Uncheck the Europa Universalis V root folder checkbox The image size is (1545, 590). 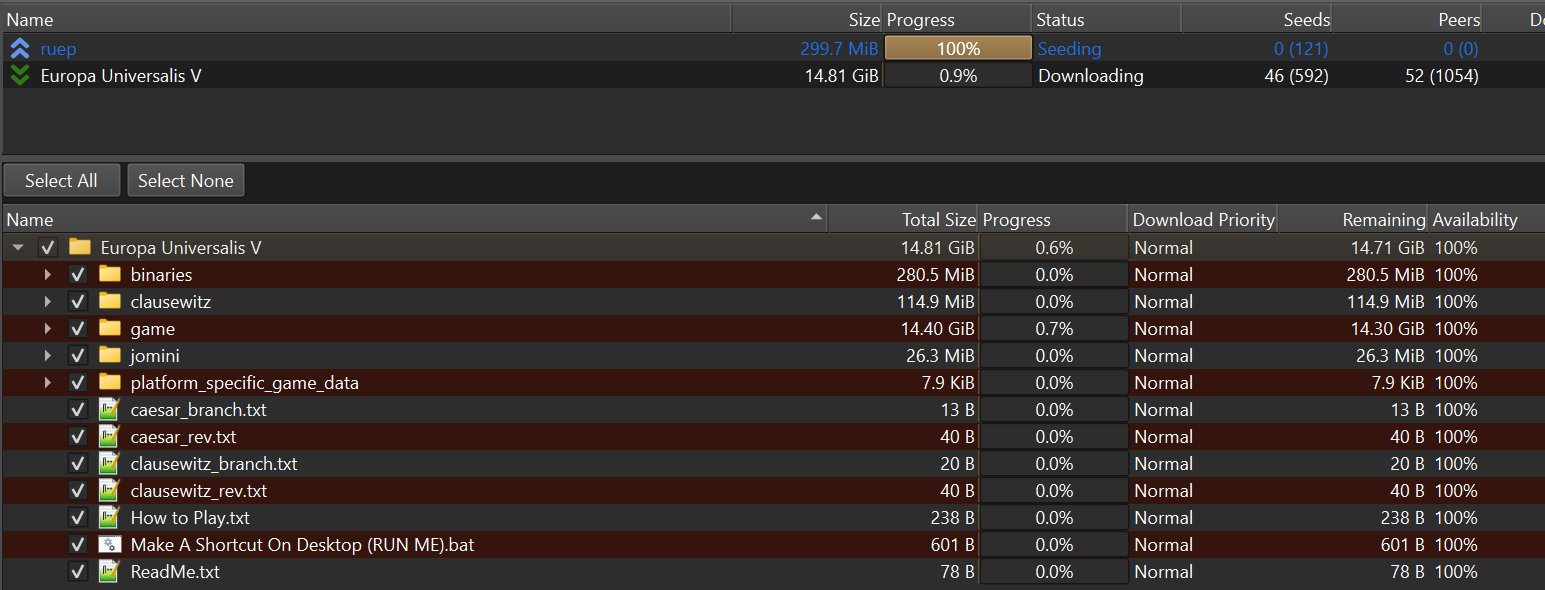coord(48,247)
